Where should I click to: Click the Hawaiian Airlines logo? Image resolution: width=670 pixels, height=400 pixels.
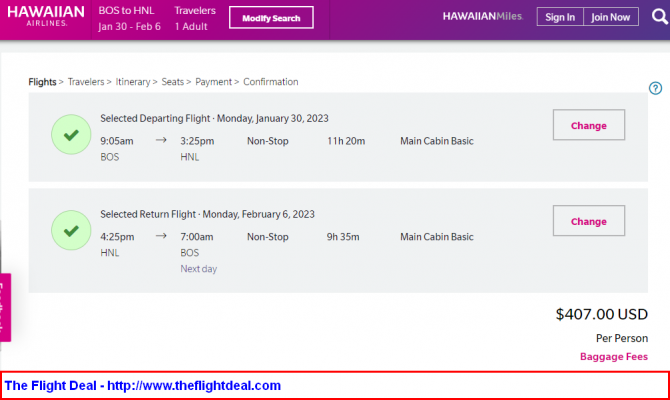pos(46,16)
